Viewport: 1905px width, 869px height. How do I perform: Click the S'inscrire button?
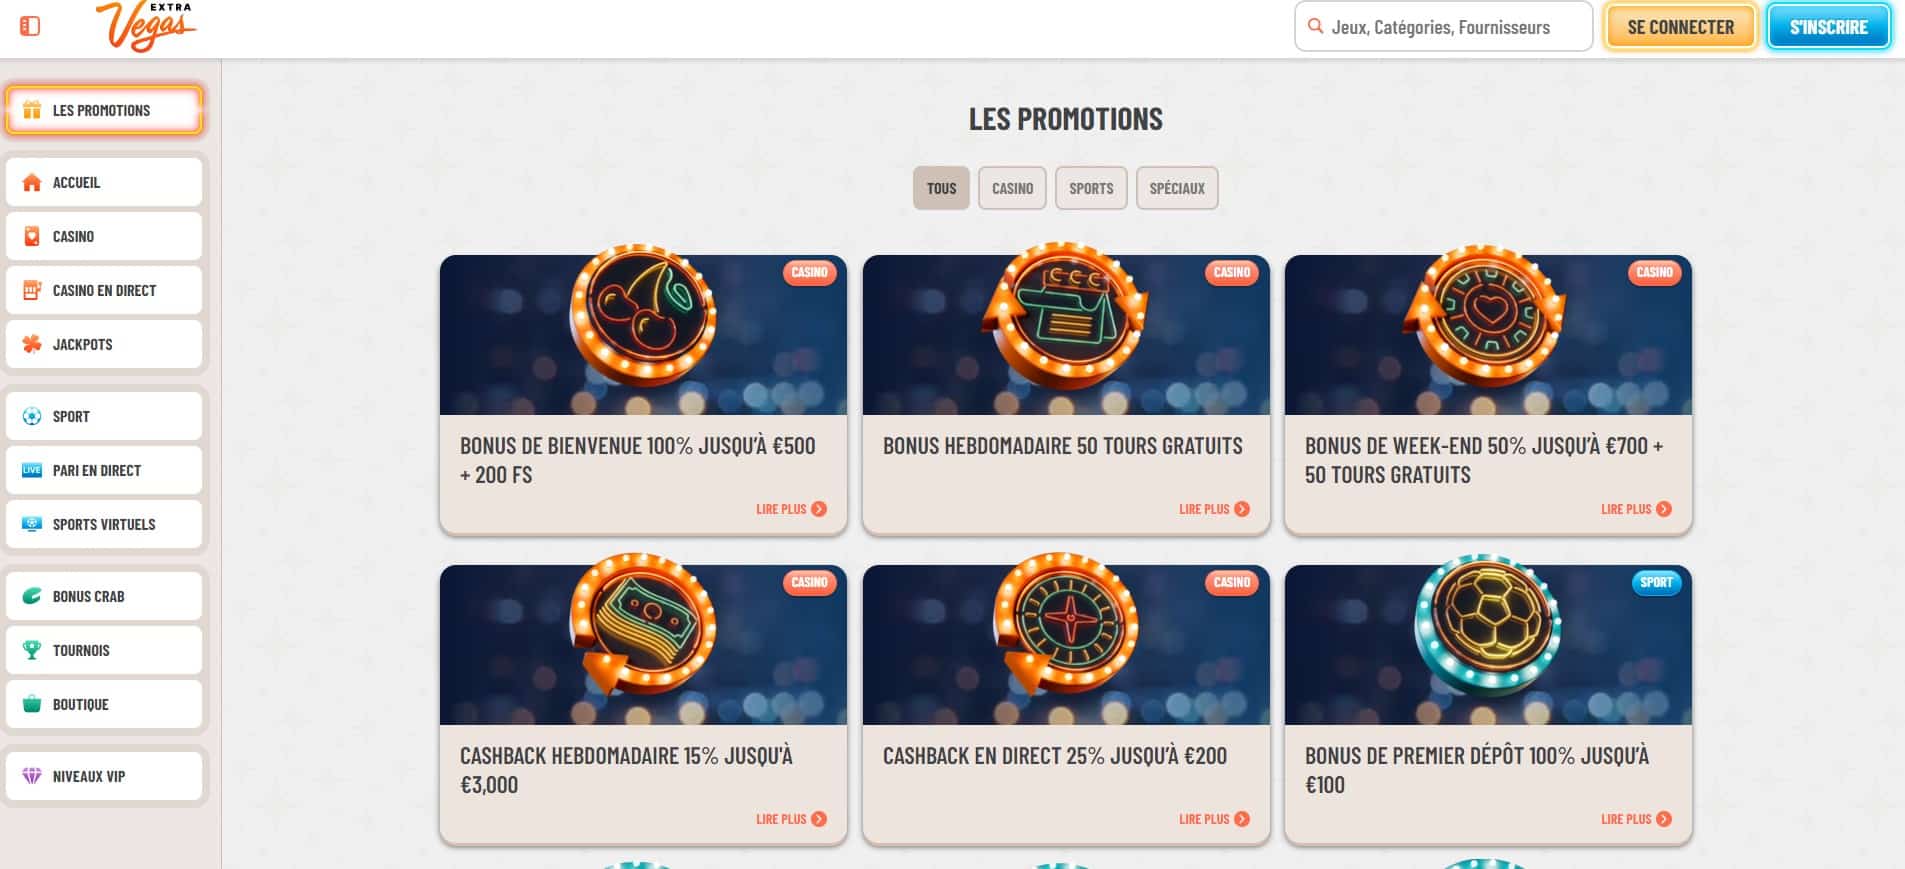pos(1828,27)
